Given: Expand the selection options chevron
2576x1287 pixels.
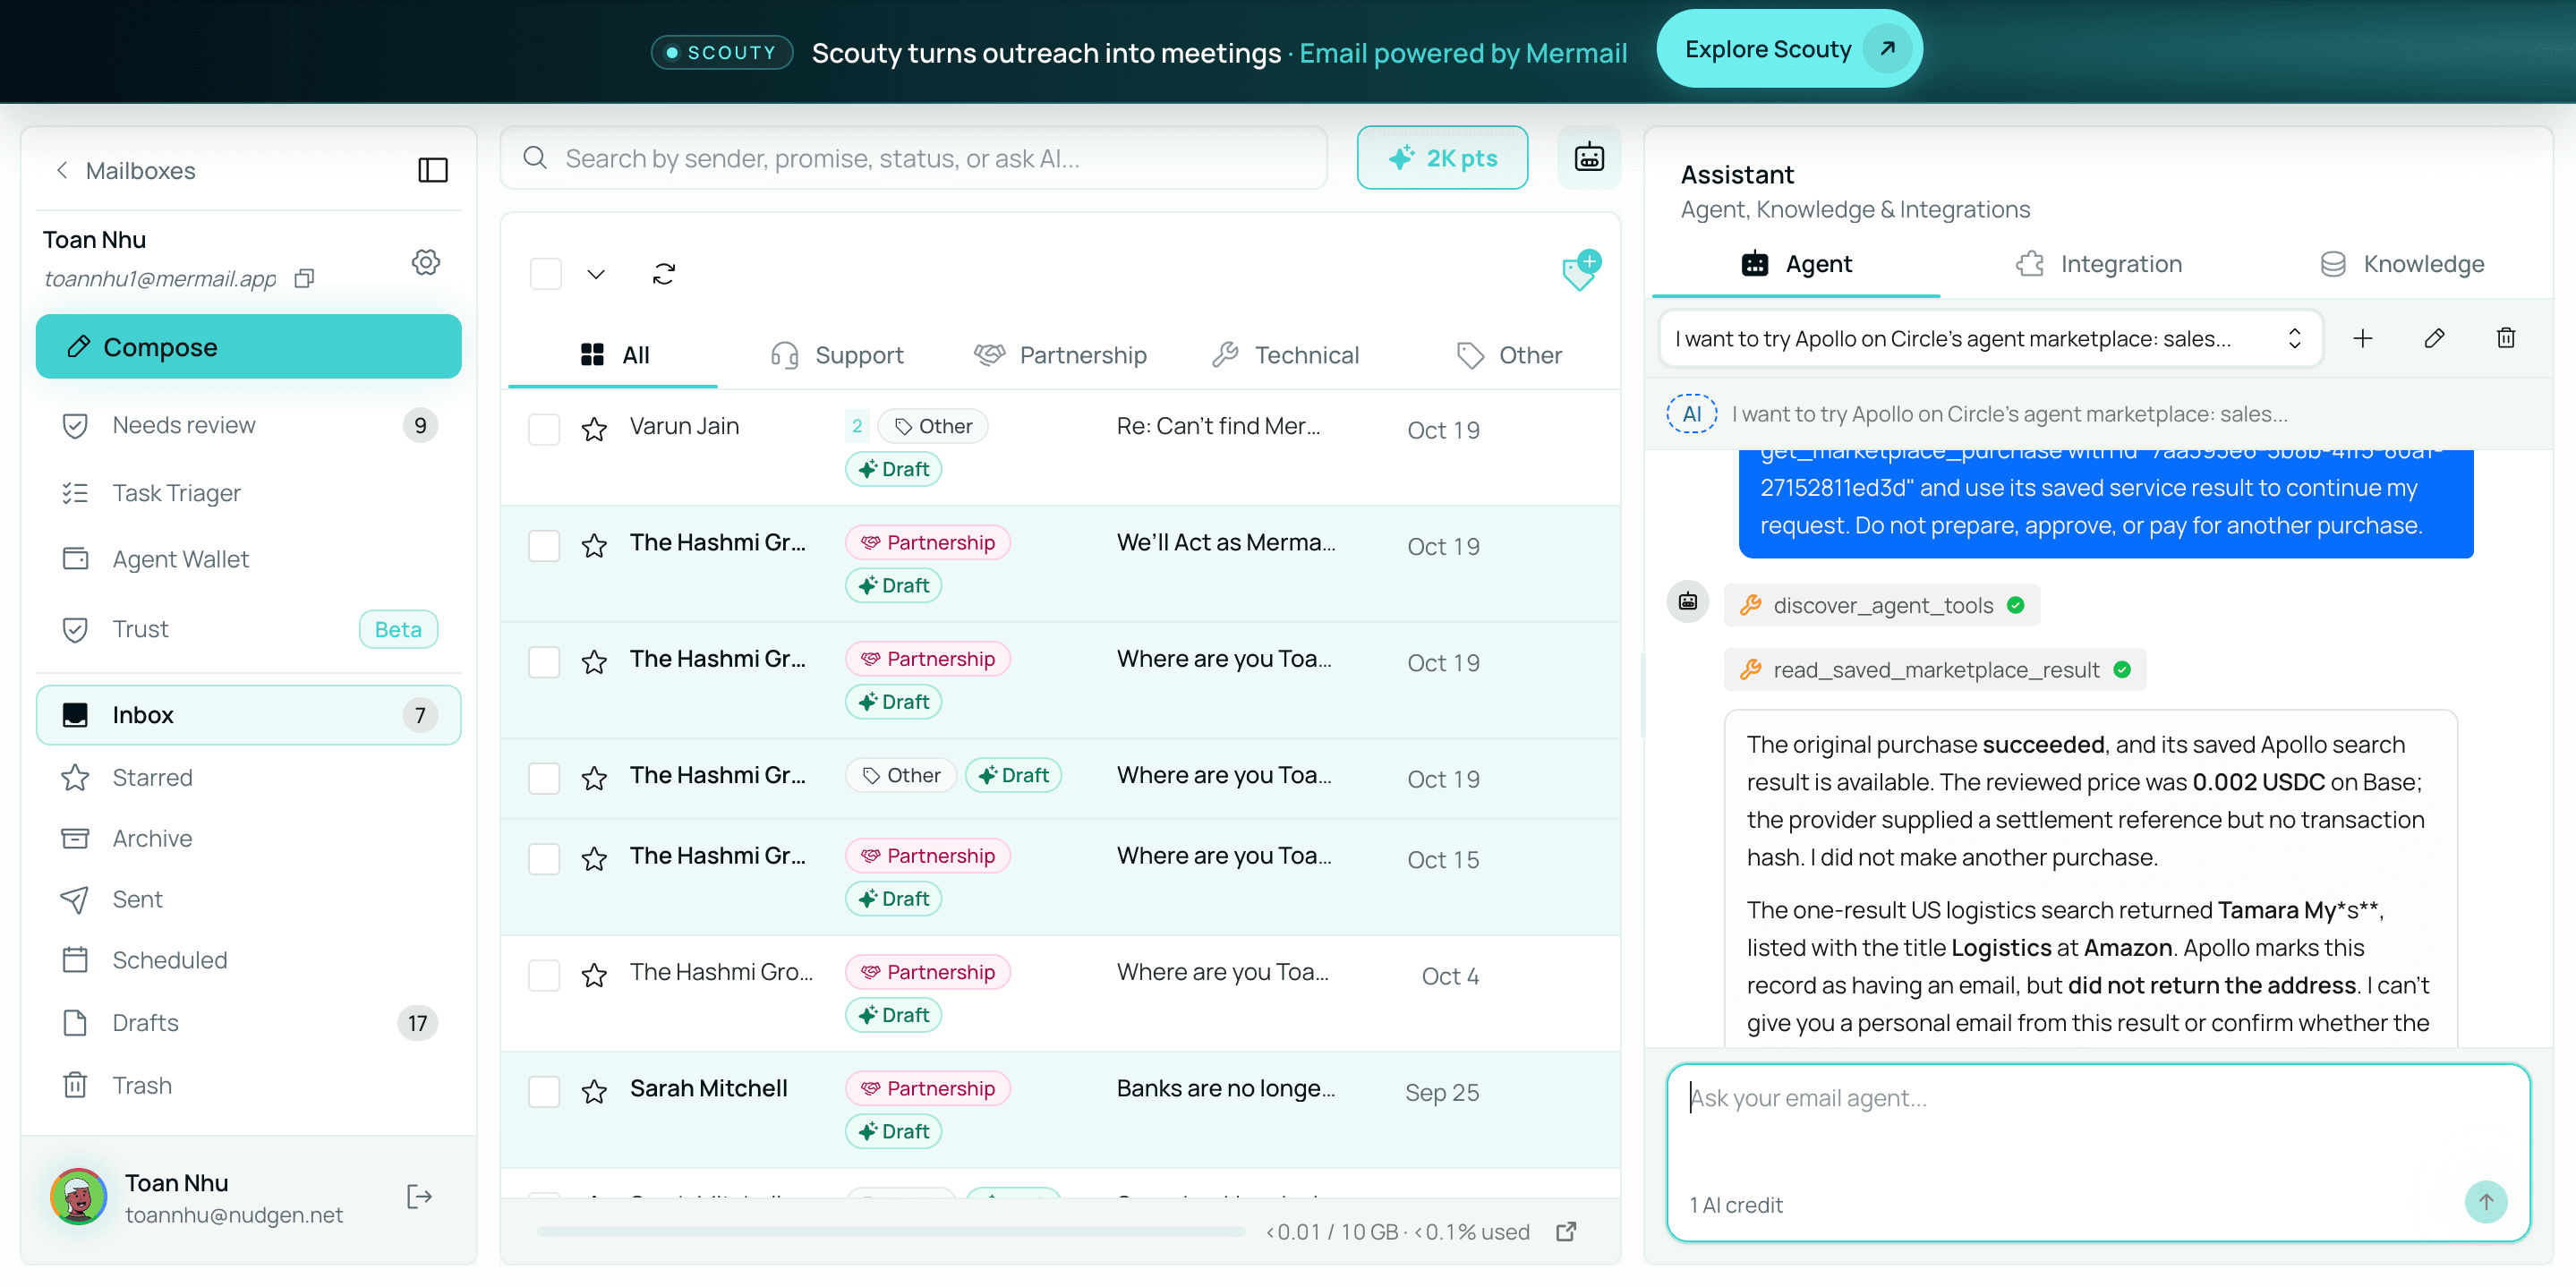Looking at the screenshot, I should coord(596,274).
